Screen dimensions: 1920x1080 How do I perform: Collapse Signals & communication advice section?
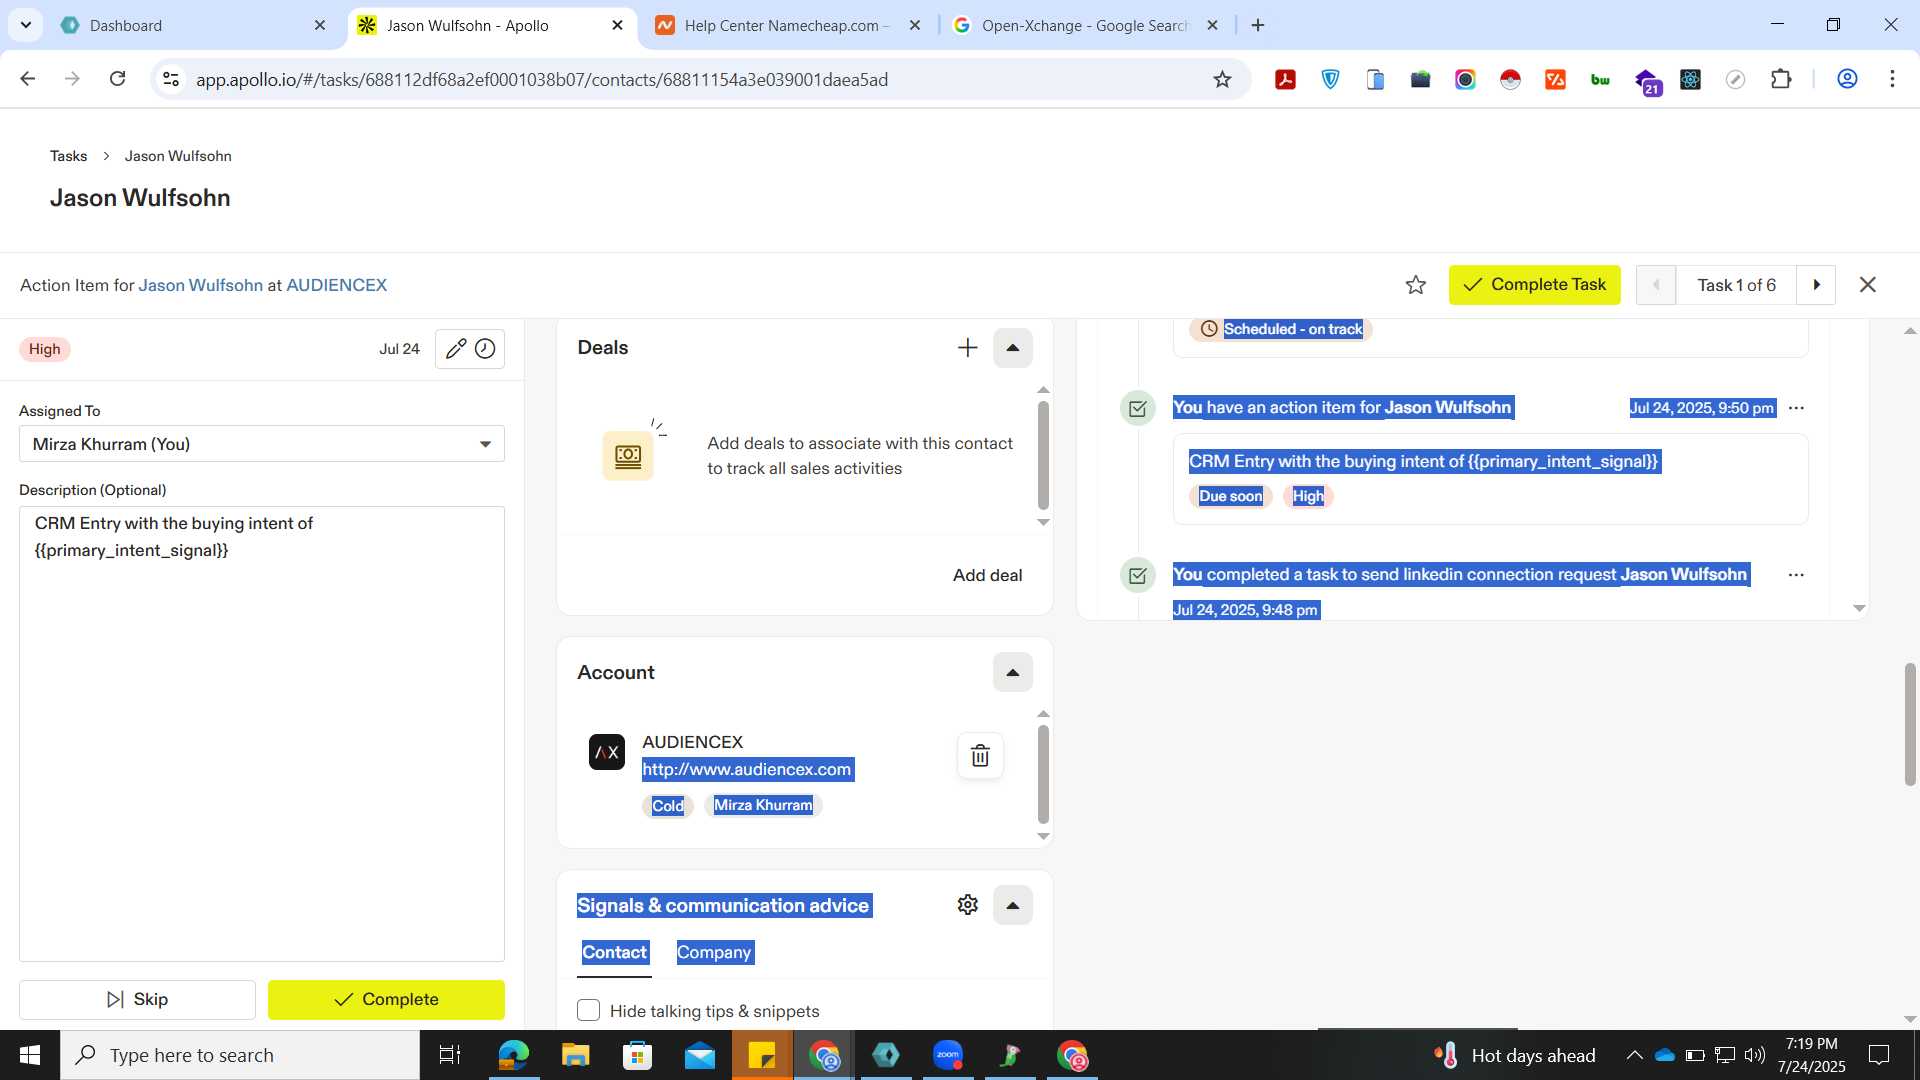[1012, 906]
